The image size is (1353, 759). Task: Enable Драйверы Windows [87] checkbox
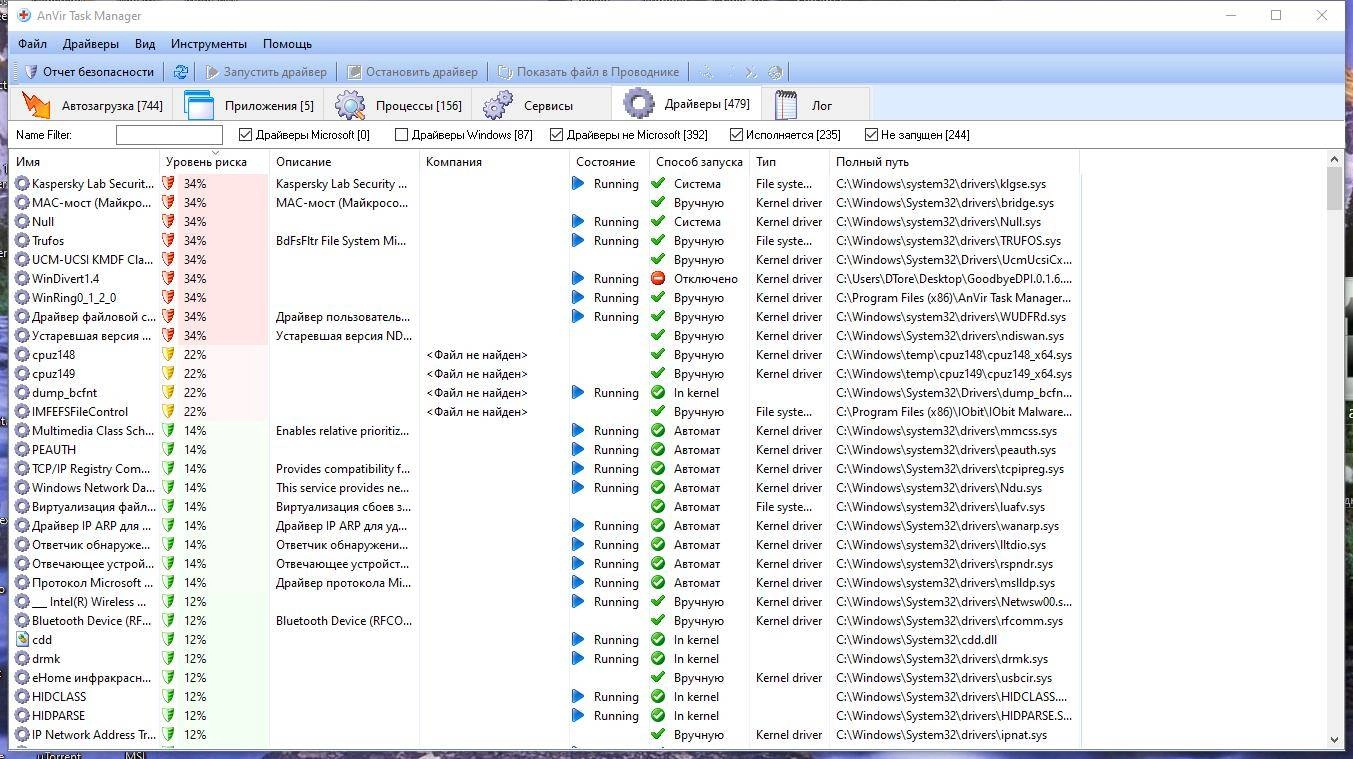401,135
